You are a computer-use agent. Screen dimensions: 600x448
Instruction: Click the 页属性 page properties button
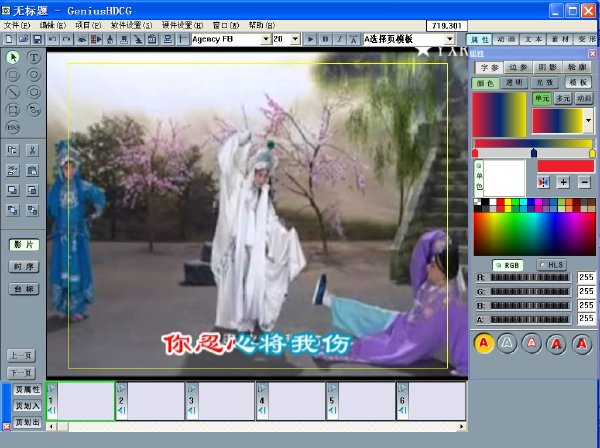click(x=27, y=389)
